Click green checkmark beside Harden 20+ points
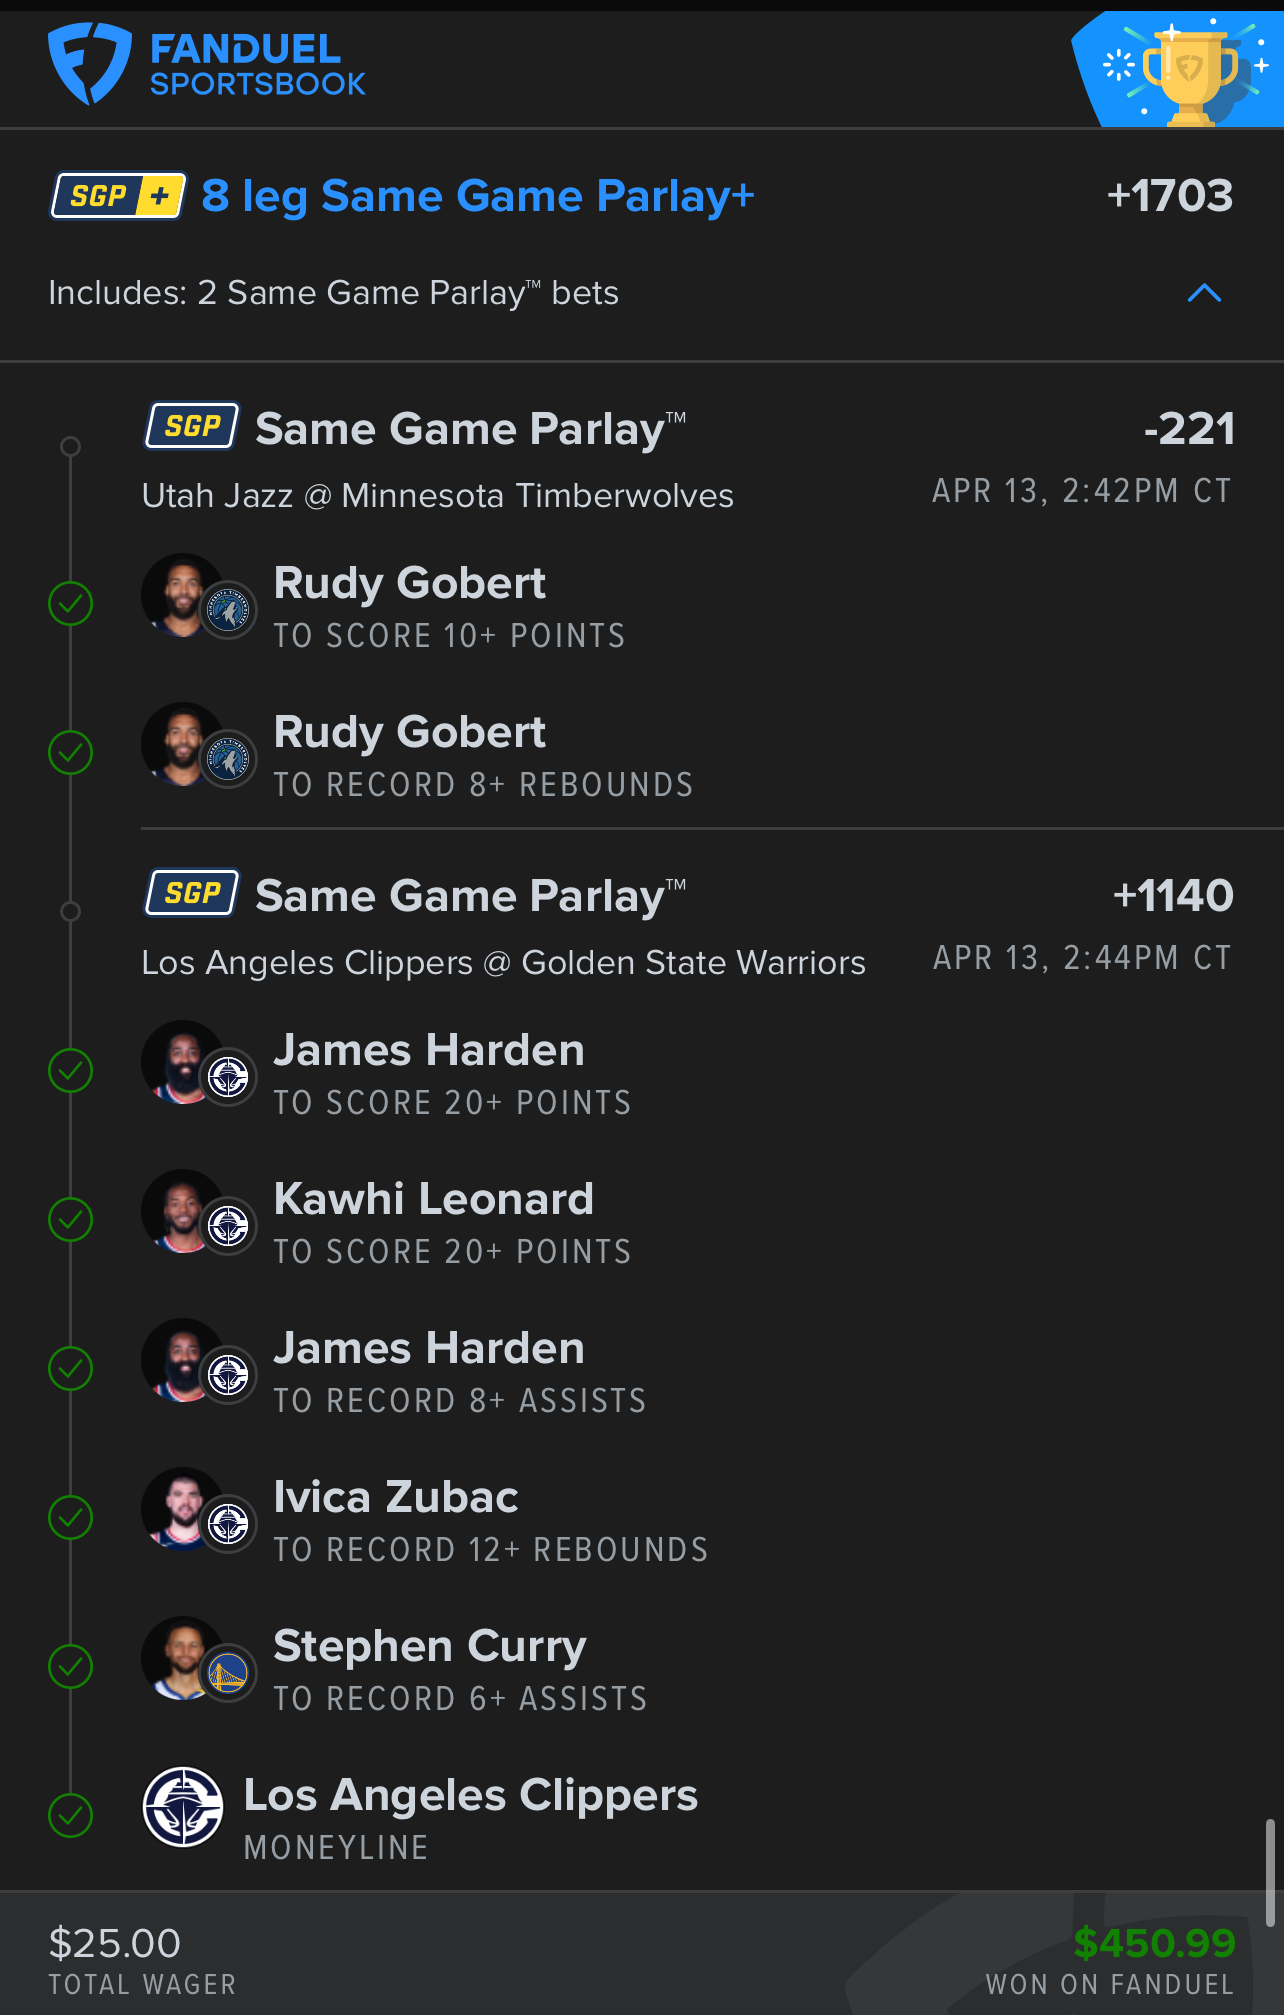The image size is (1284, 2015). coord(71,1071)
